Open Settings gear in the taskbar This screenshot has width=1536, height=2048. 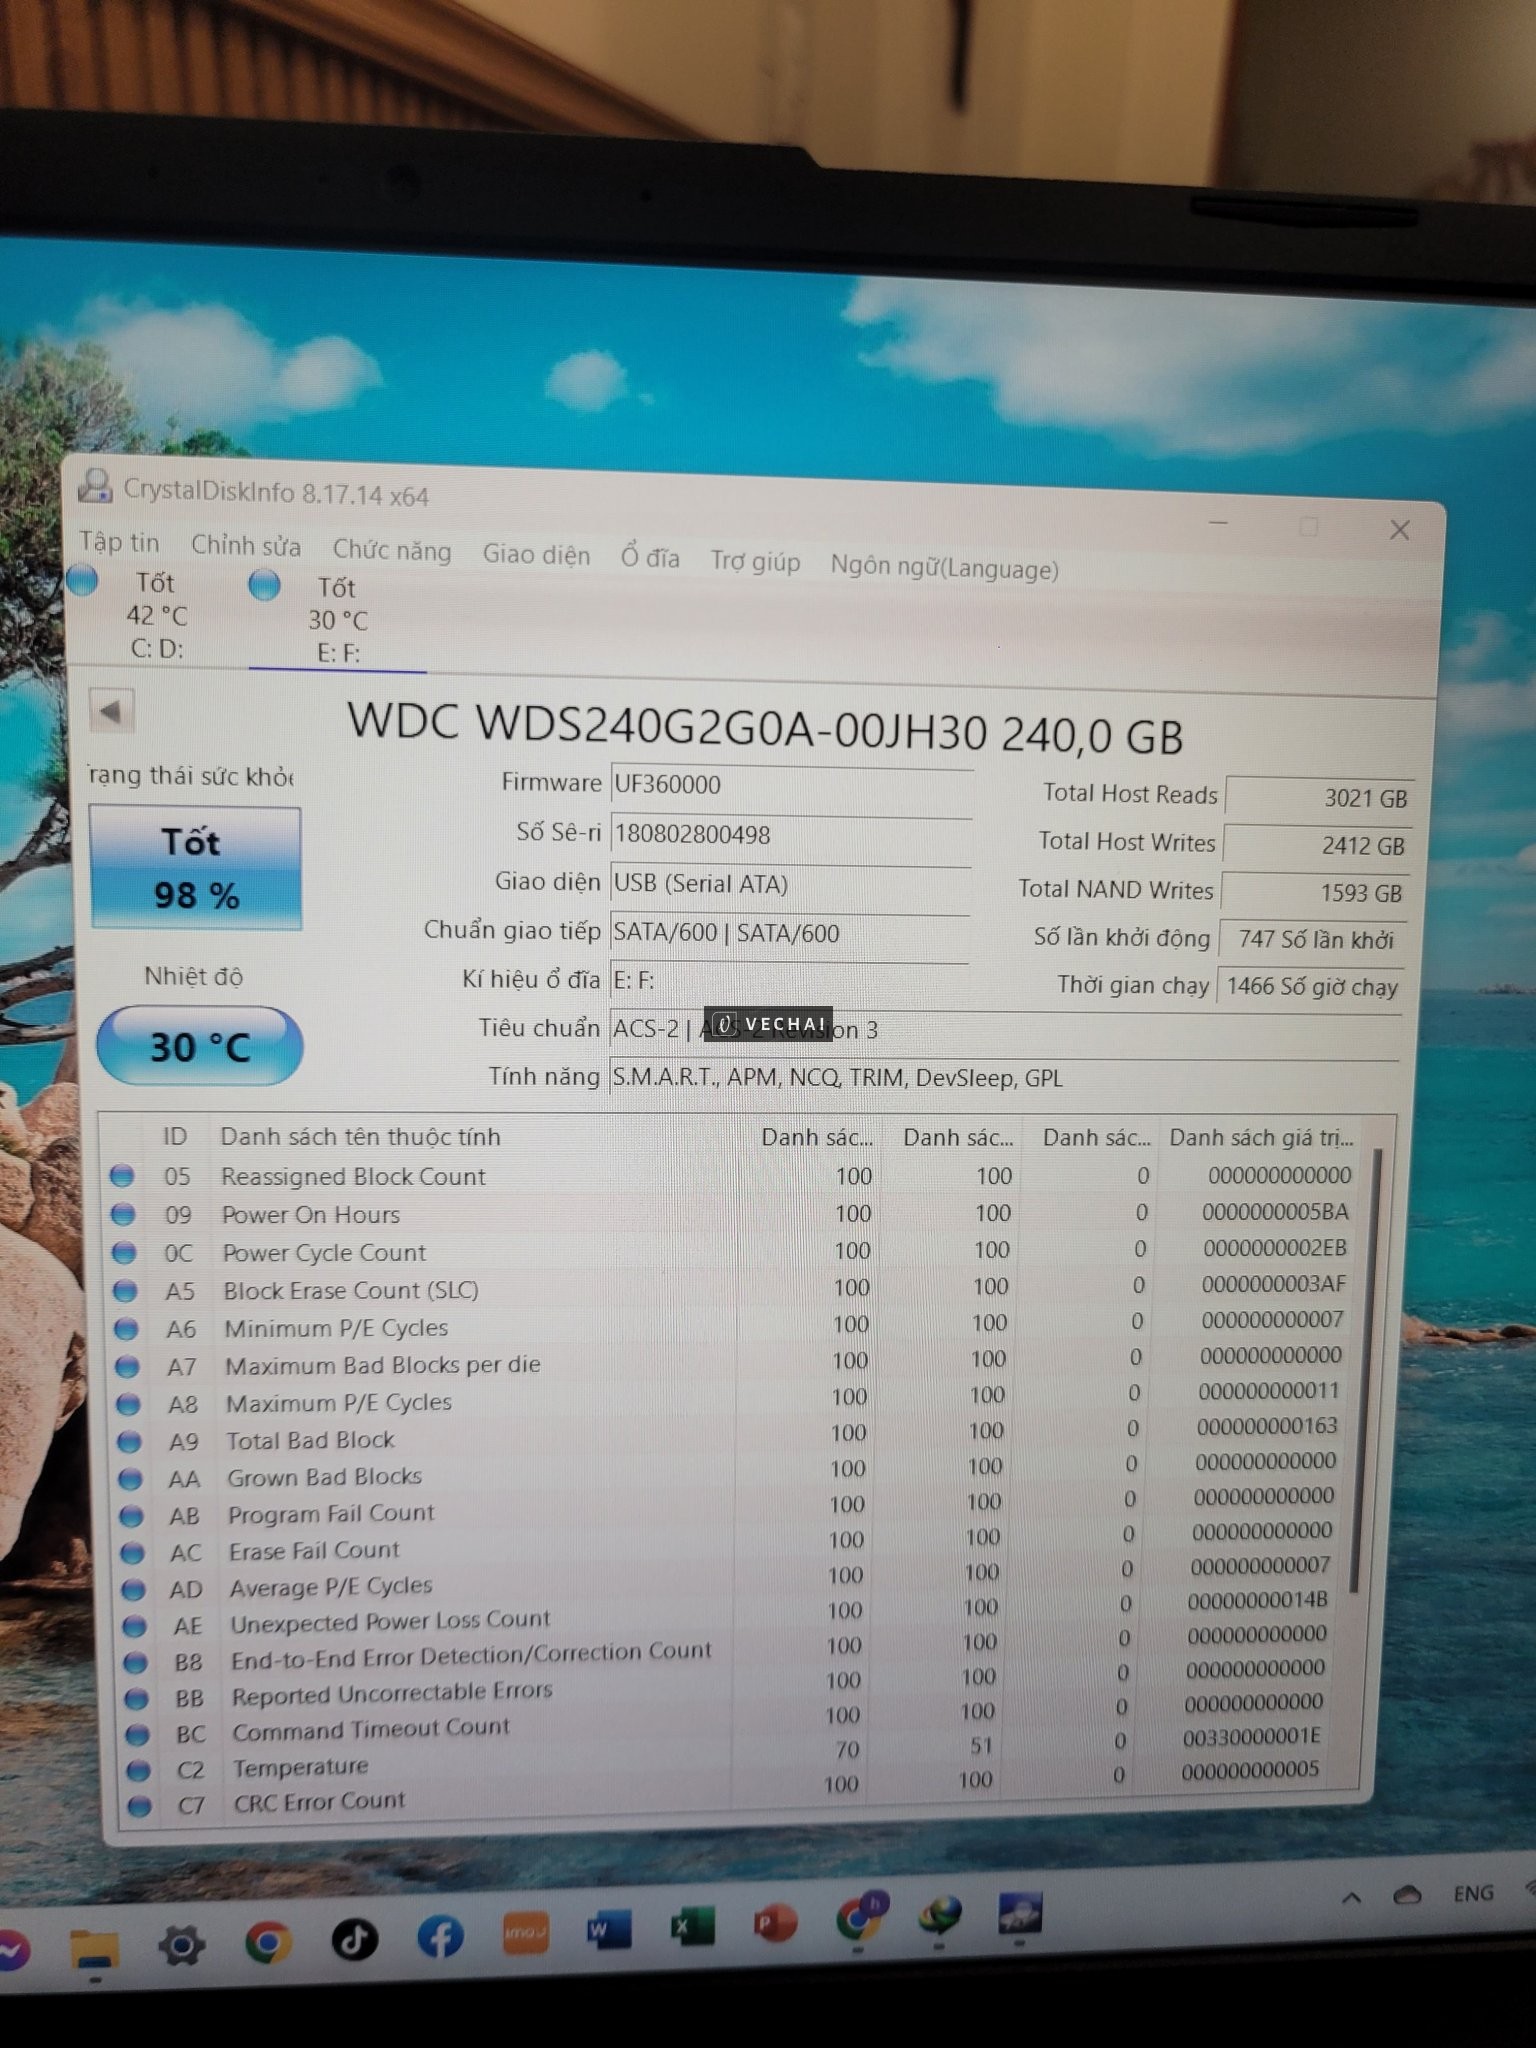(x=181, y=1945)
